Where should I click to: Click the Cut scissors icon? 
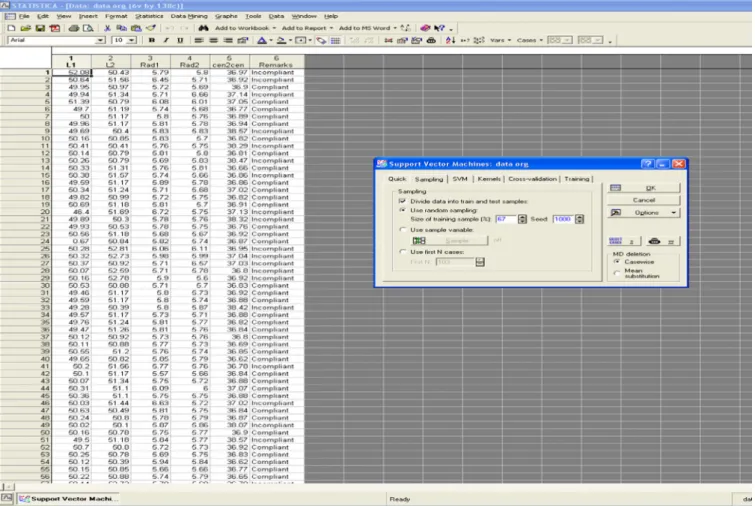pos(107,28)
